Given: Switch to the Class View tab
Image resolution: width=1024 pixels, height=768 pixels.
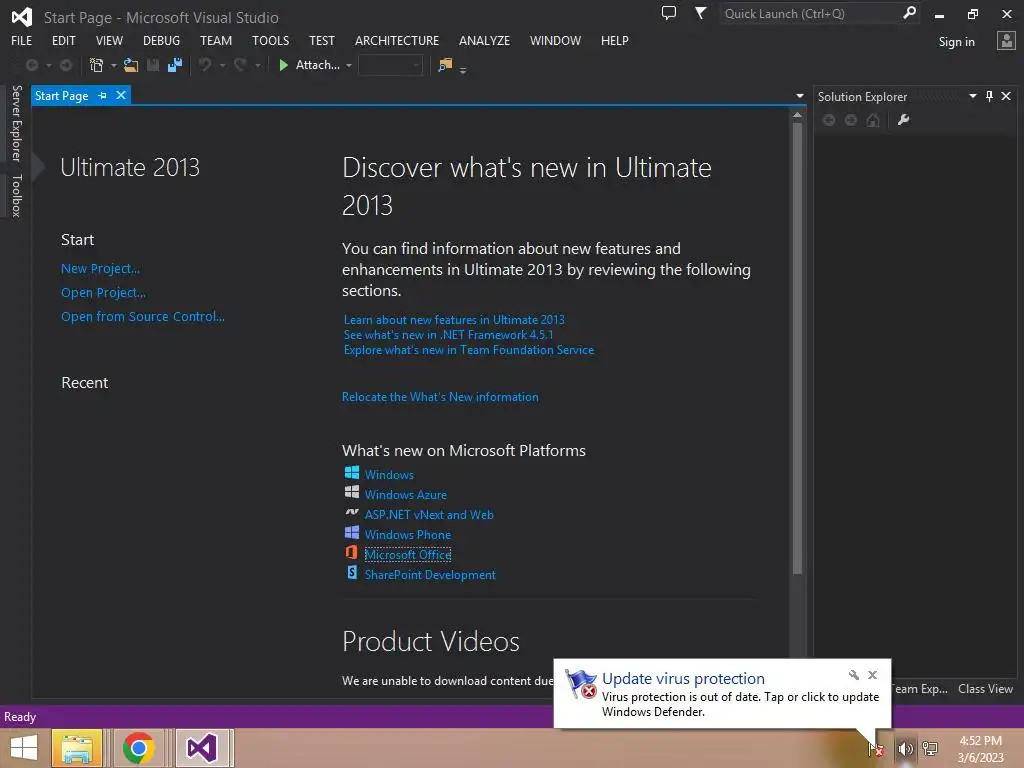Looking at the screenshot, I should coord(985,689).
